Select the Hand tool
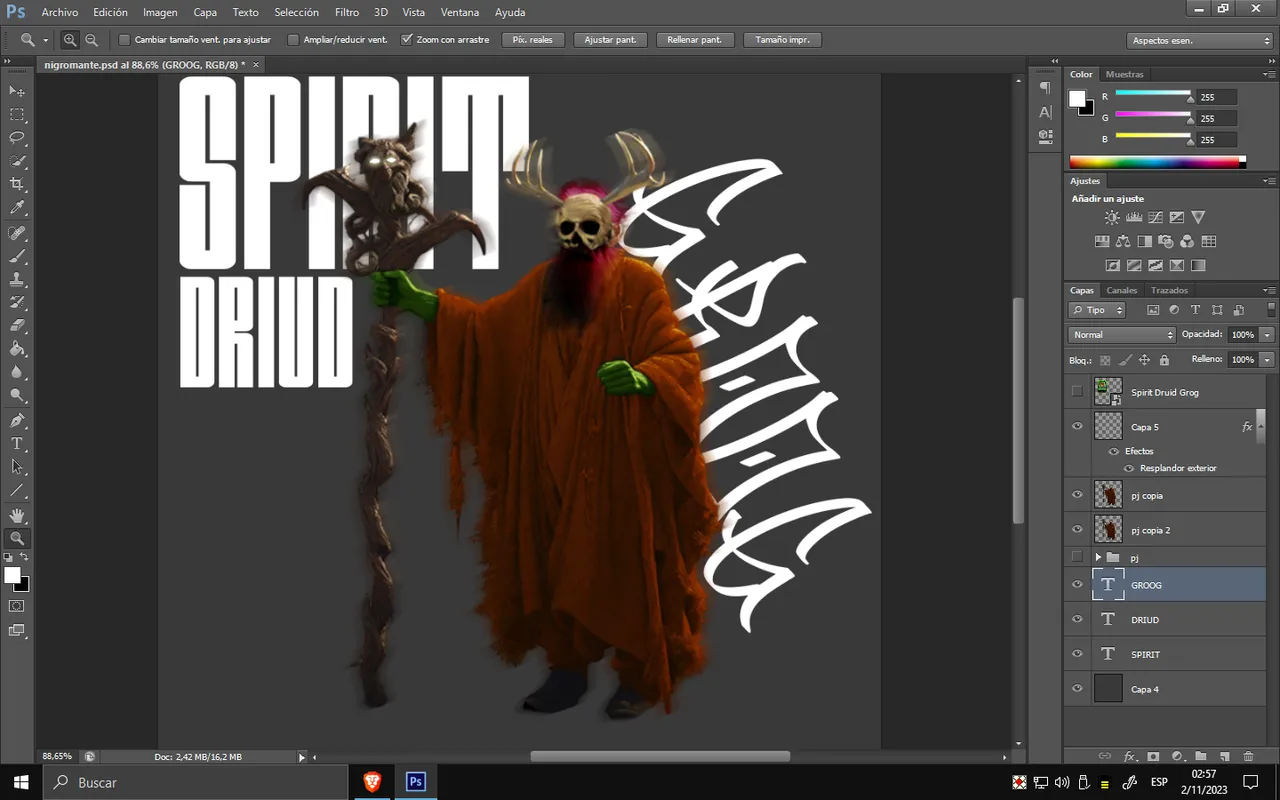This screenshot has height=800, width=1280. click(17, 514)
